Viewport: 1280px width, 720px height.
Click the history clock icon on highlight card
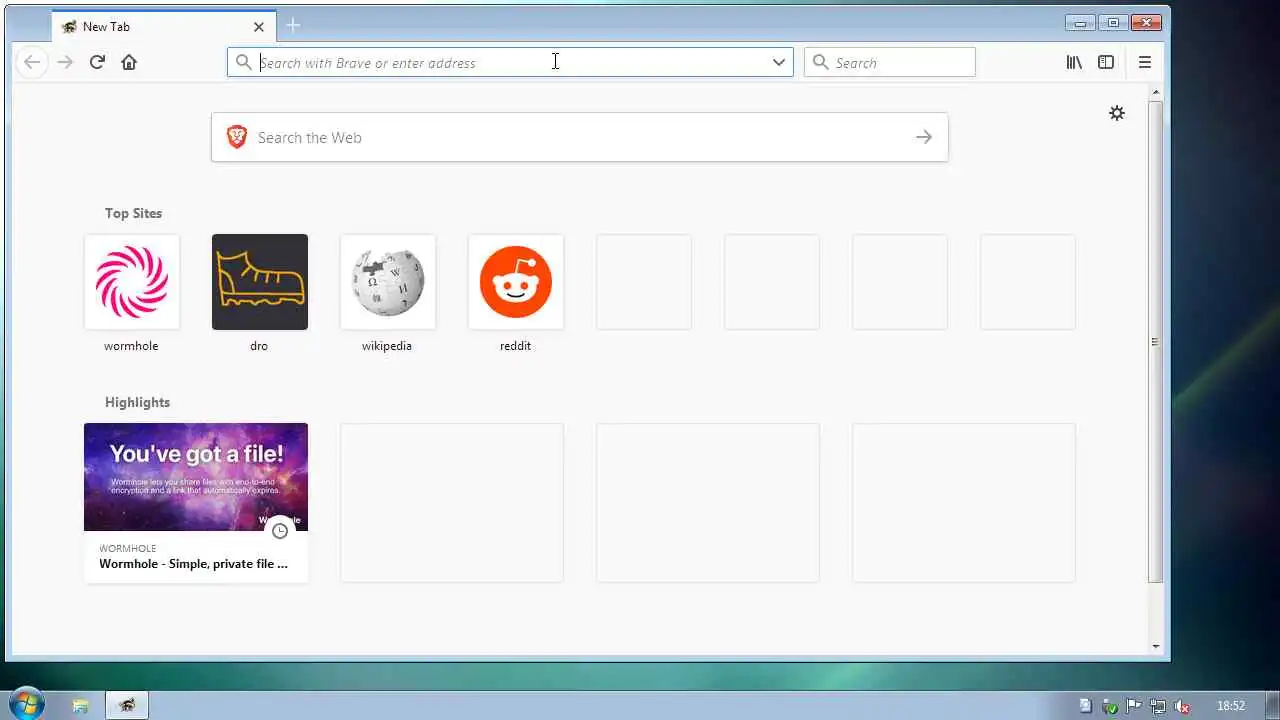[280, 531]
